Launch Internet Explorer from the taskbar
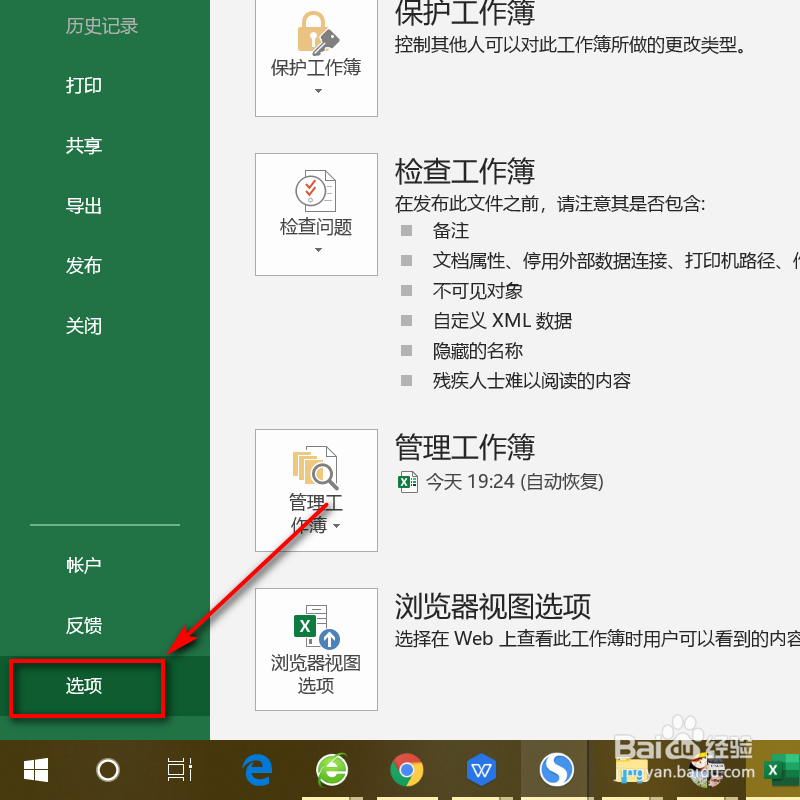This screenshot has width=800, height=800. tap(332, 770)
